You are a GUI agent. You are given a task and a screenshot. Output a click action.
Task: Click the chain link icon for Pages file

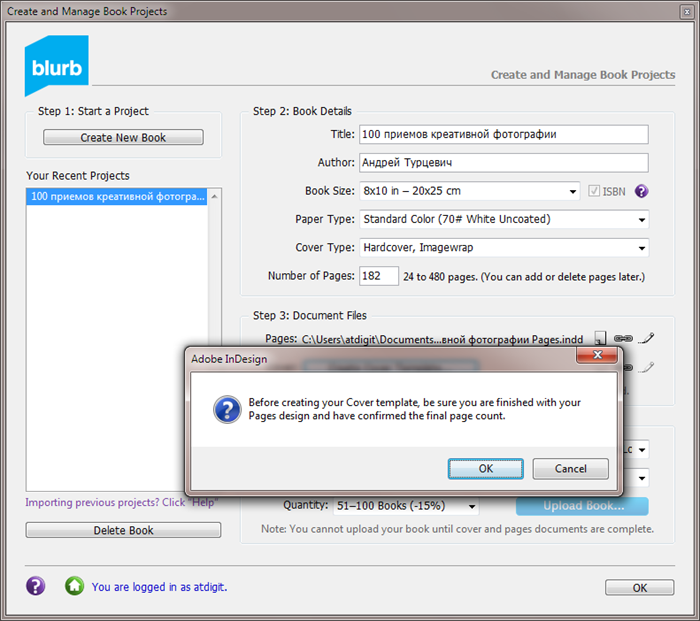pos(623,338)
